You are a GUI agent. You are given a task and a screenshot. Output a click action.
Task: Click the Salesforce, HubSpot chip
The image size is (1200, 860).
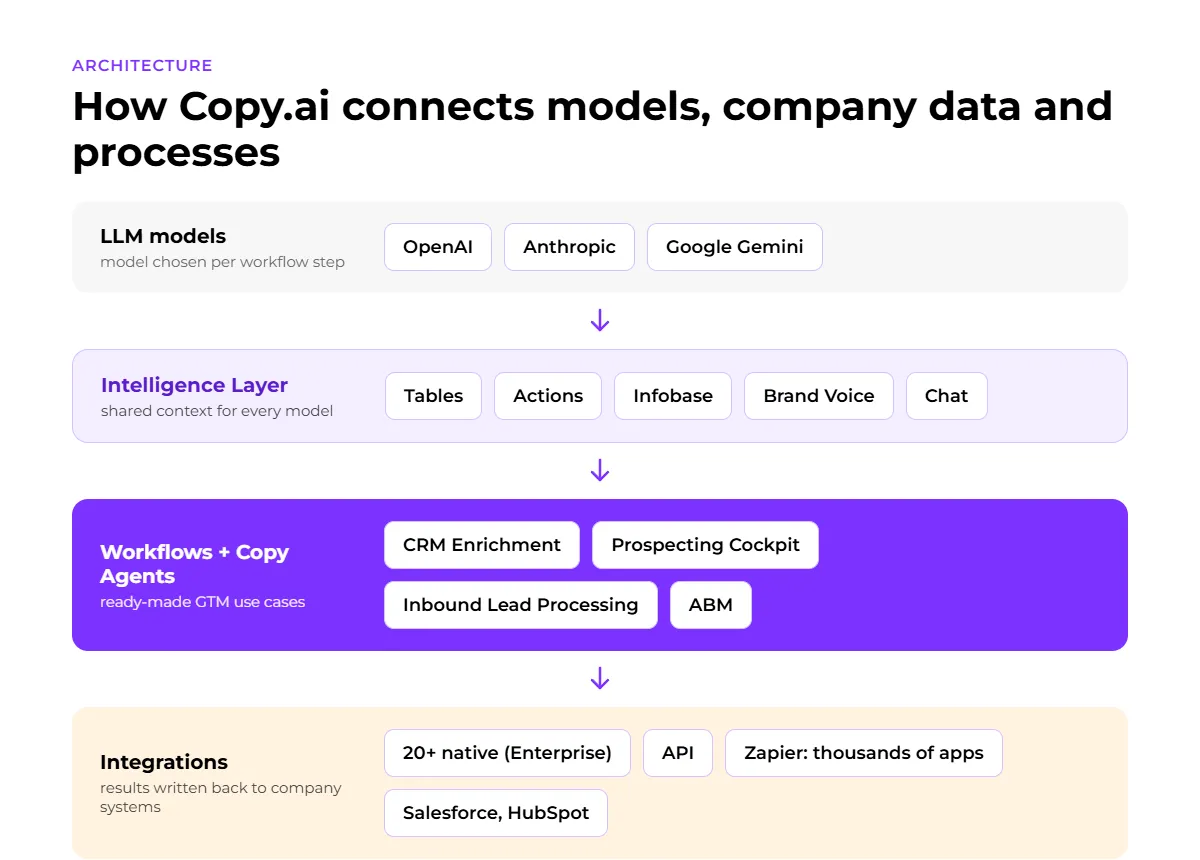[496, 813]
